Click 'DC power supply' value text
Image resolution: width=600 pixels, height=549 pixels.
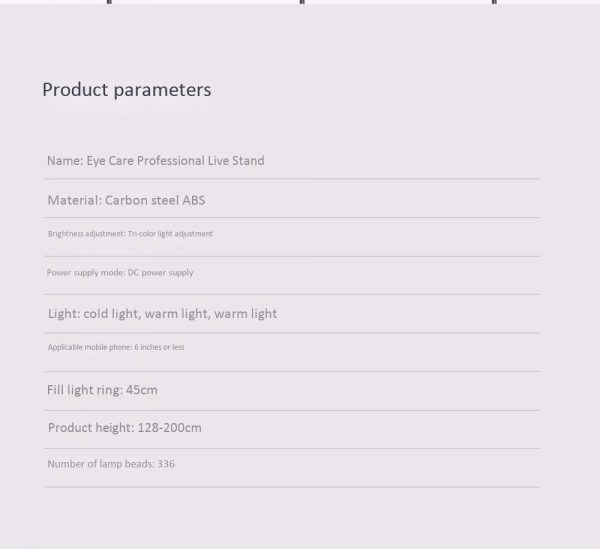160,273
